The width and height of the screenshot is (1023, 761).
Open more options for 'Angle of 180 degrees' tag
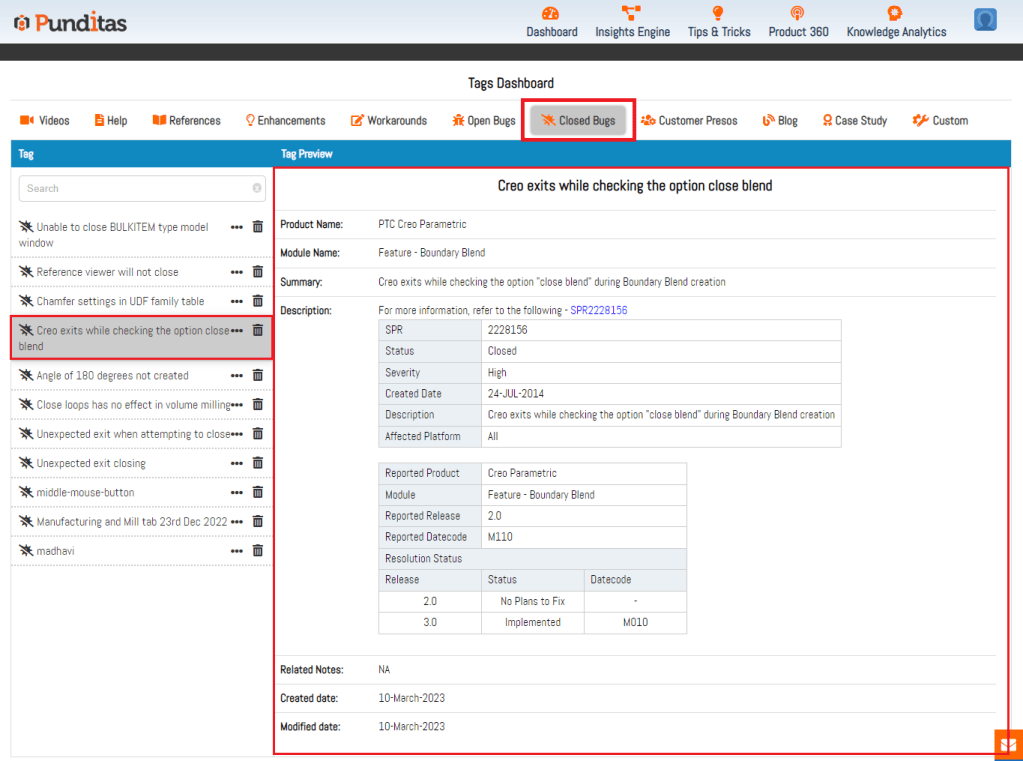point(237,376)
